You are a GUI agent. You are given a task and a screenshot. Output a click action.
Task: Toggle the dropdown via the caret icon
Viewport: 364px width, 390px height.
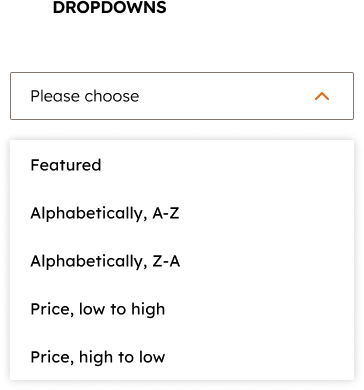click(x=322, y=96)
